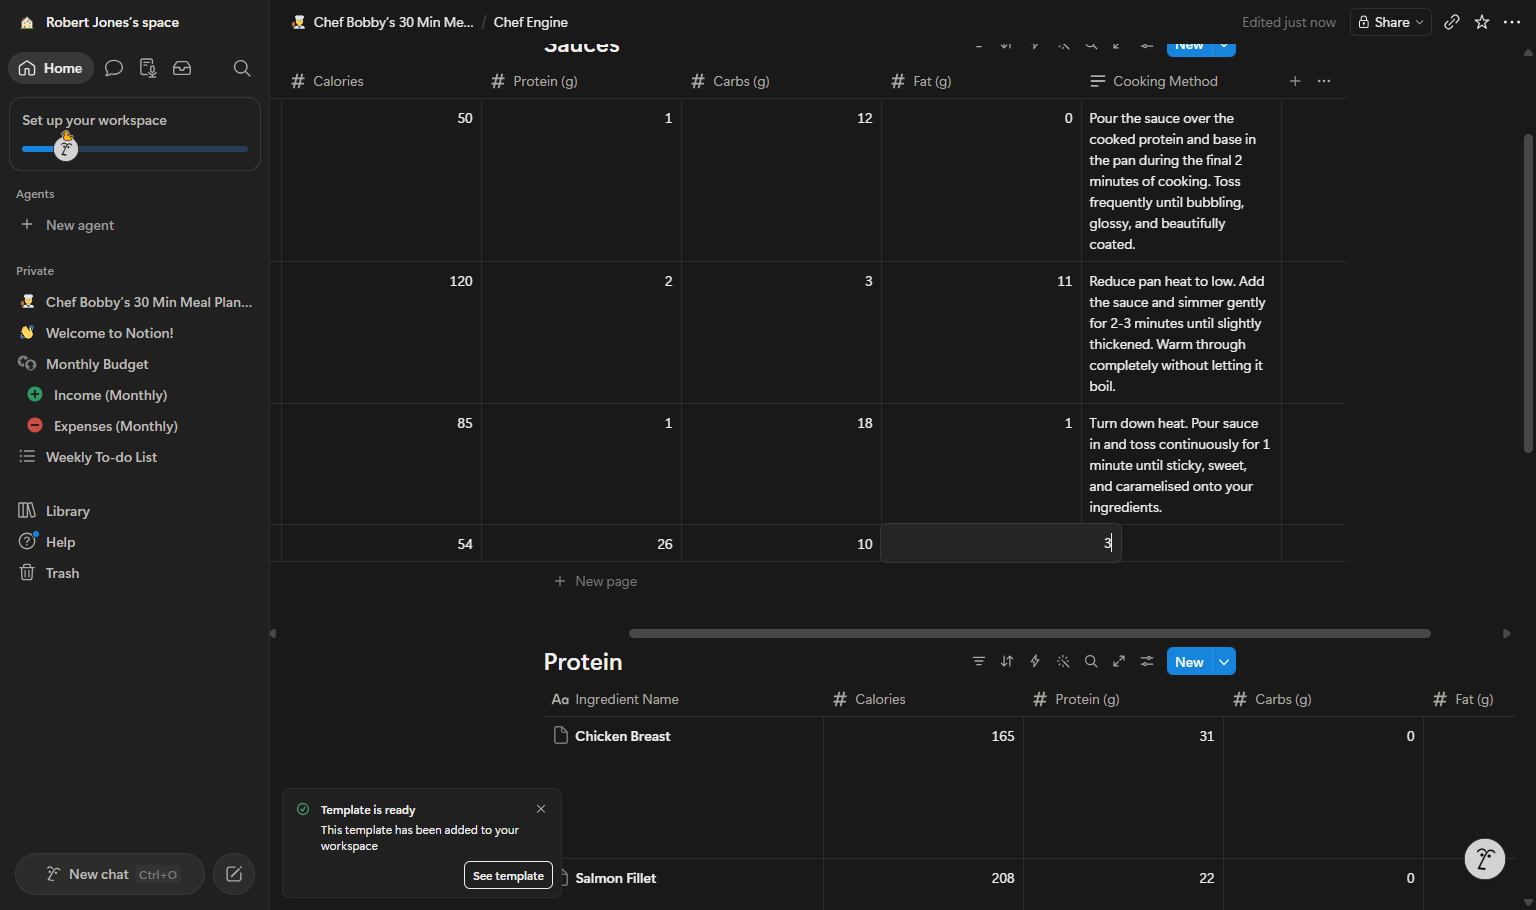1536x910 pixels.
Task: Select the Home tab in sidebar
Action: coord(51,68)
